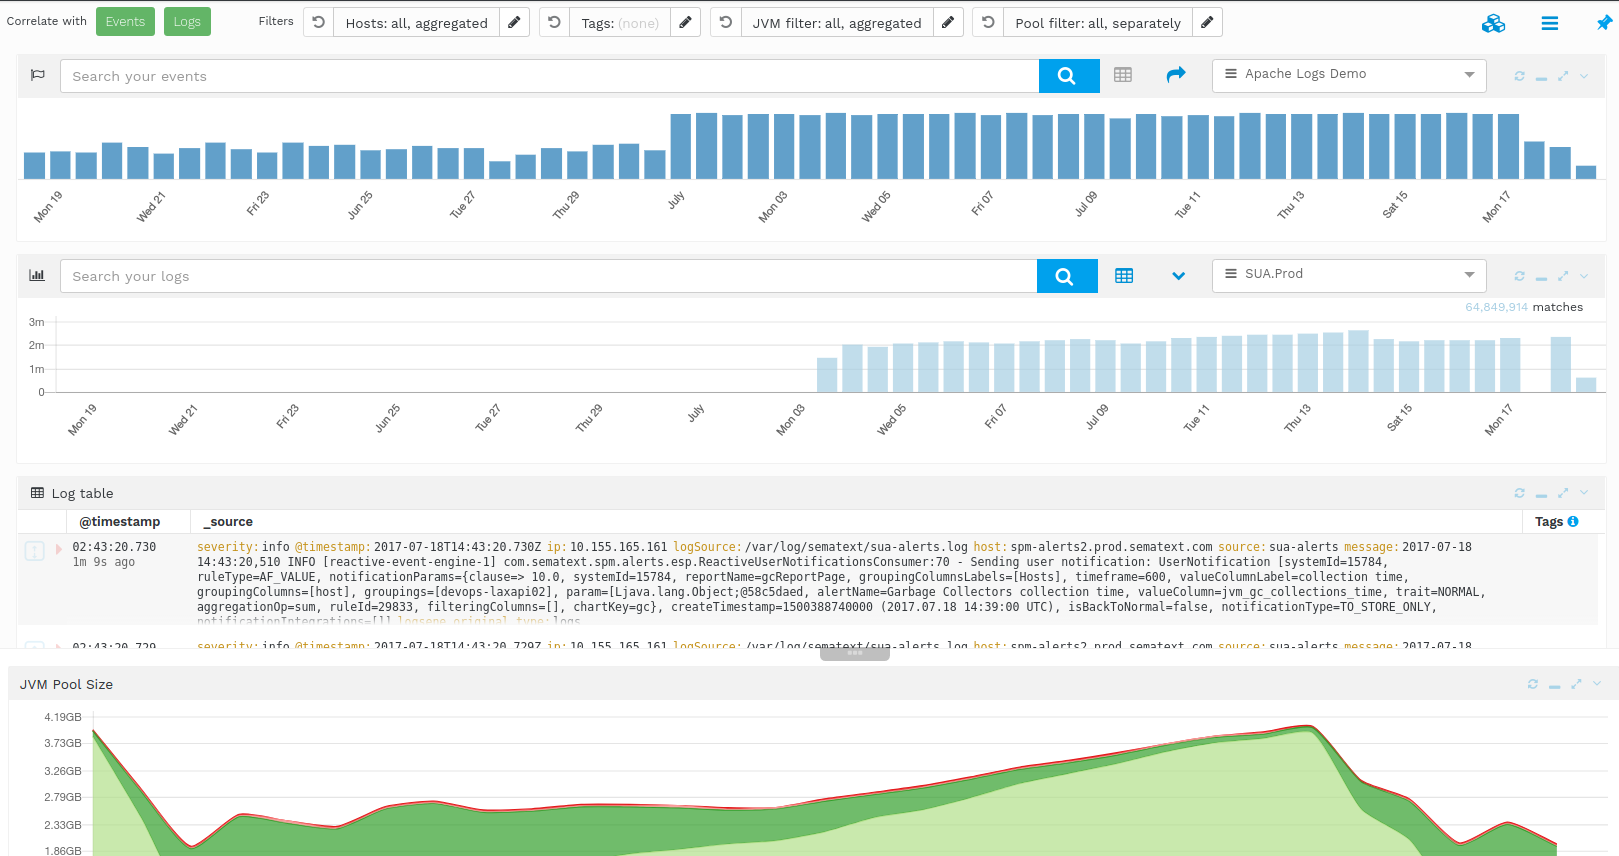Edit the Pool filter with the pencil icon
Screen dimensions: 1619x856
1207,22
